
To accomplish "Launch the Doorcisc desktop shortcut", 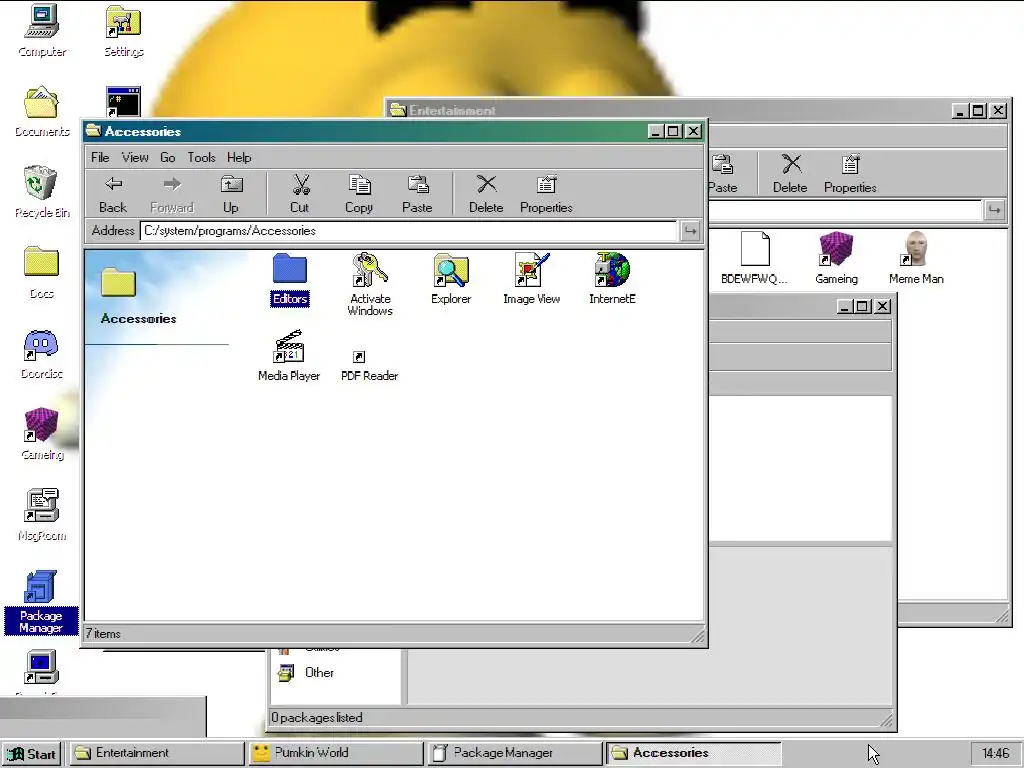I will coord(41,354).
